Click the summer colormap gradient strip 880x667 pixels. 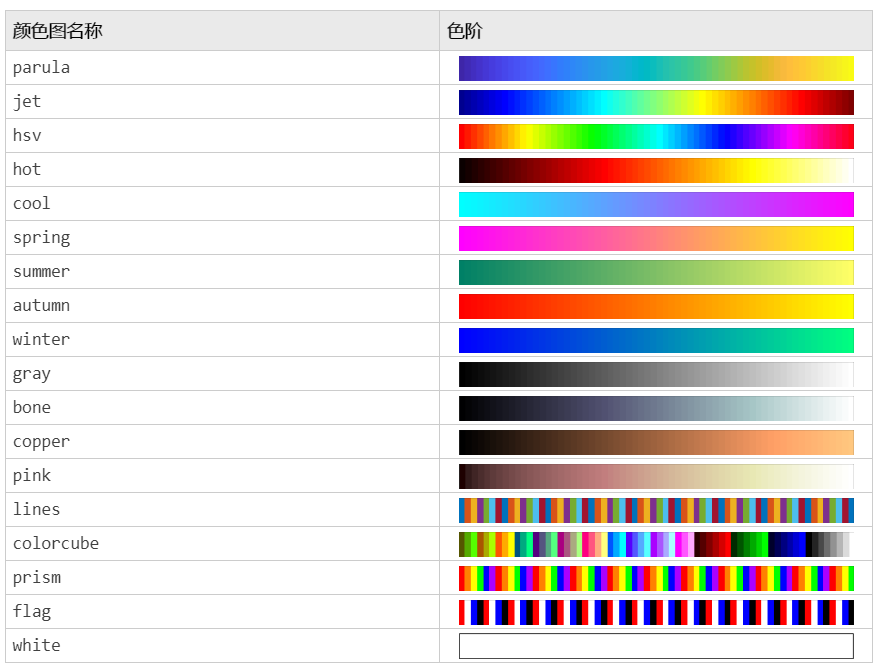click(x=655, y=271)
